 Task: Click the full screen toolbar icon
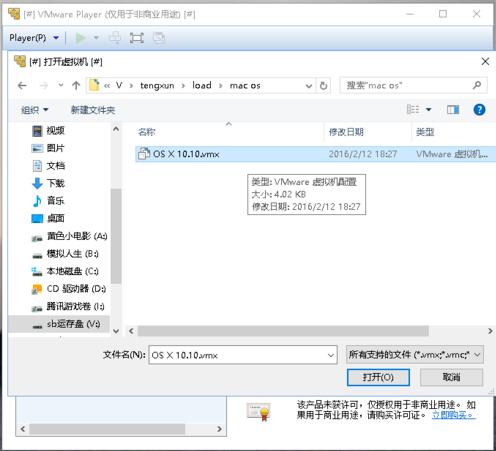[137, 38]
